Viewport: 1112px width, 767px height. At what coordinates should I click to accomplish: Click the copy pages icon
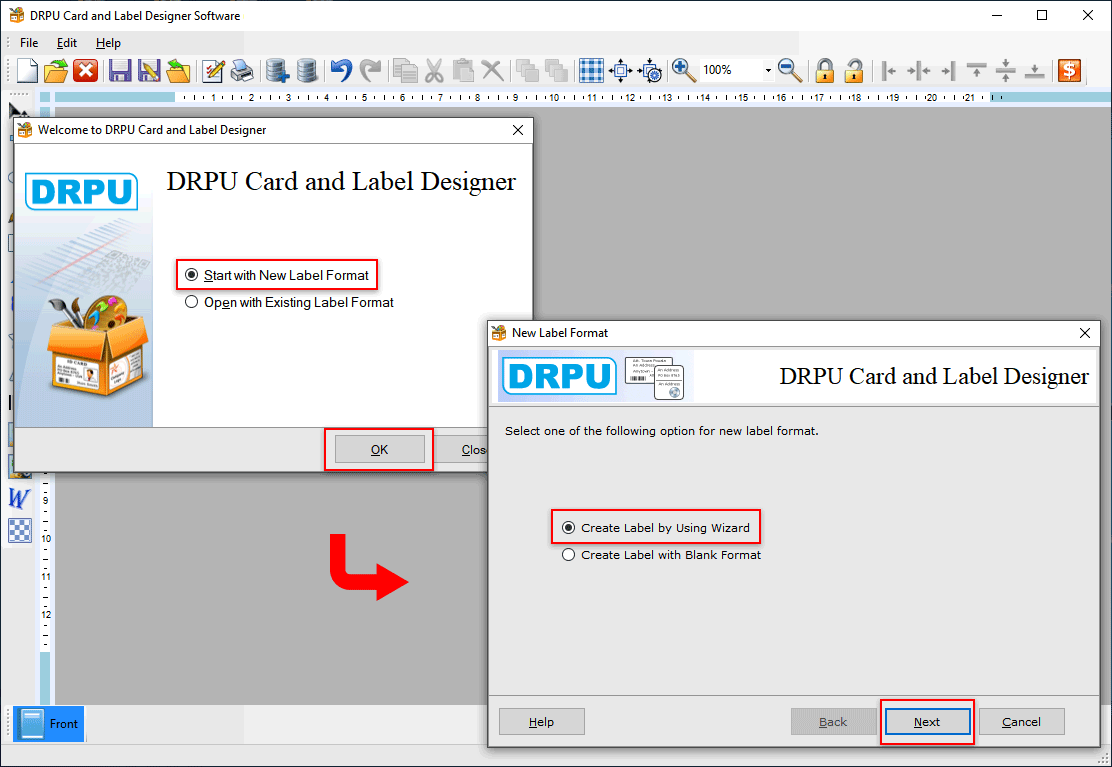coord(405,70)
